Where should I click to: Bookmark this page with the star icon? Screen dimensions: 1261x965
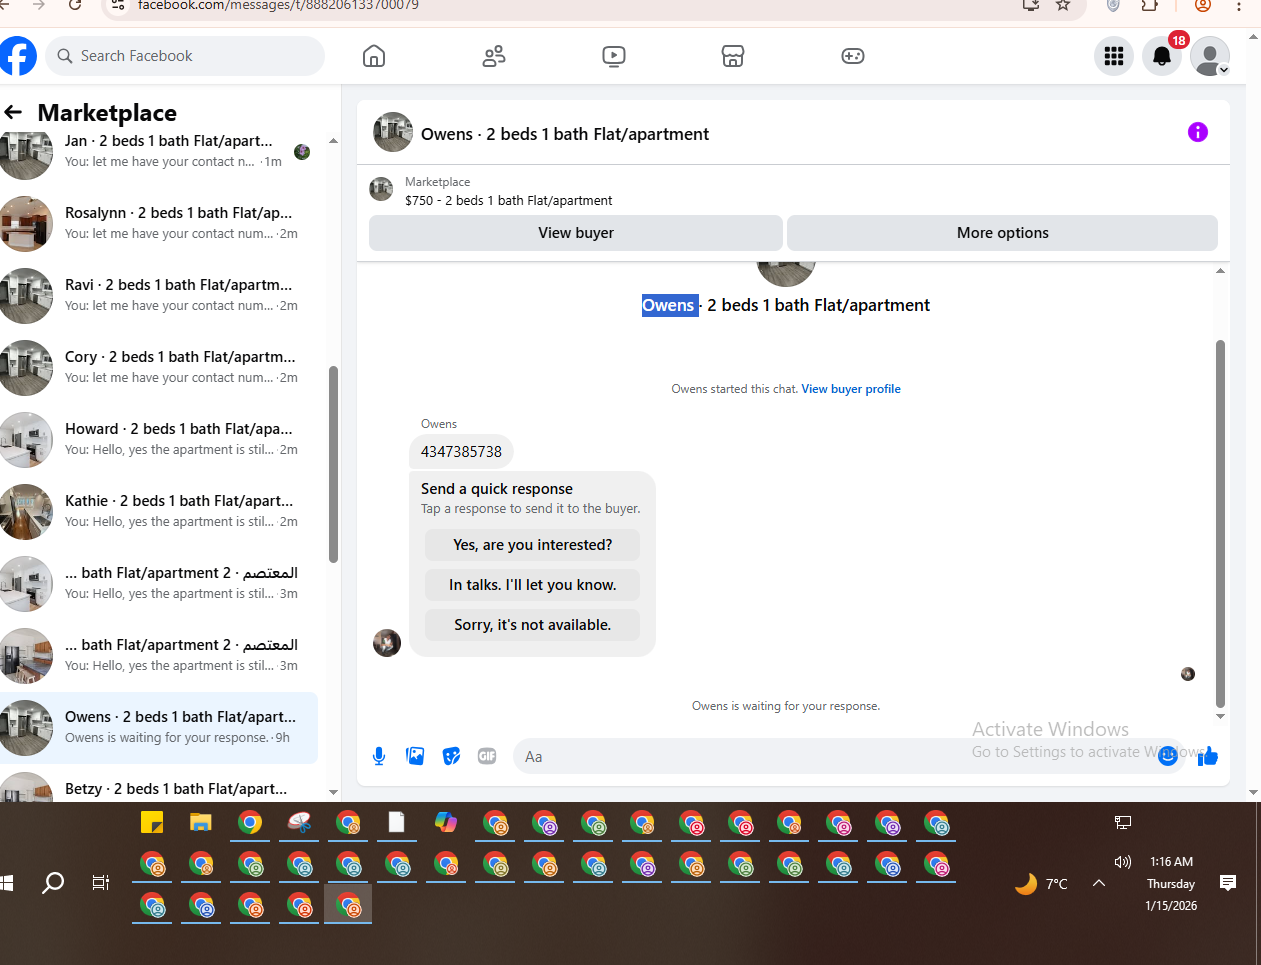1063,5
